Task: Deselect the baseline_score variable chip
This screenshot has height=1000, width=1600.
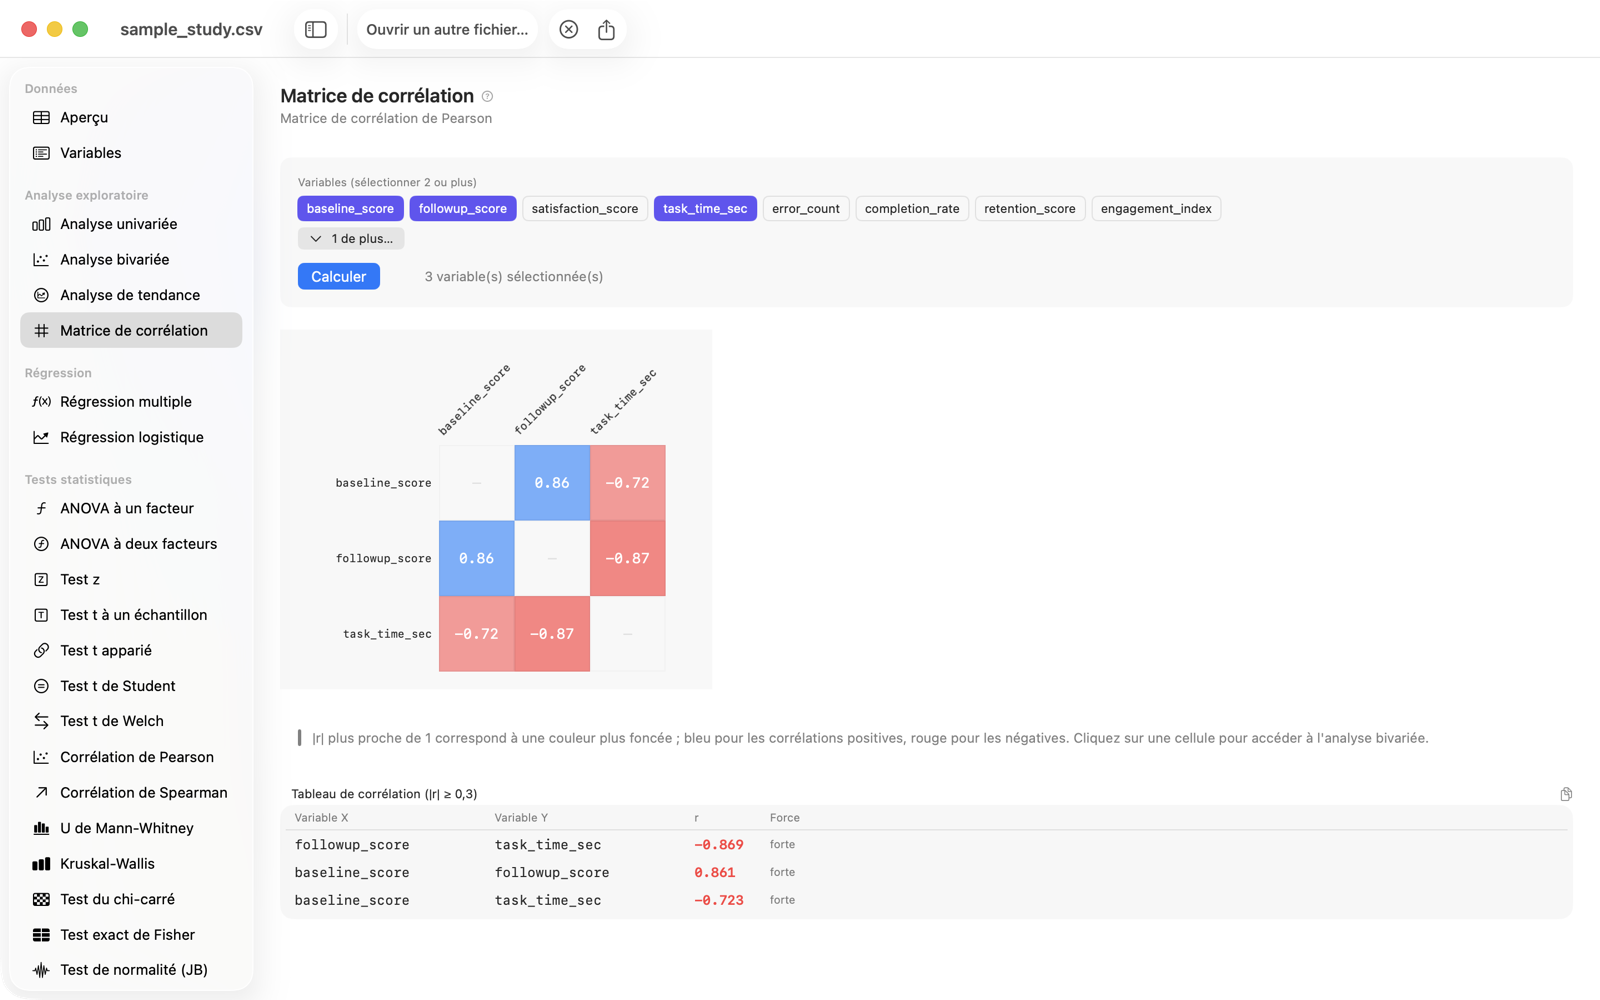Action: pyautogui.click(x=350, y=208)
